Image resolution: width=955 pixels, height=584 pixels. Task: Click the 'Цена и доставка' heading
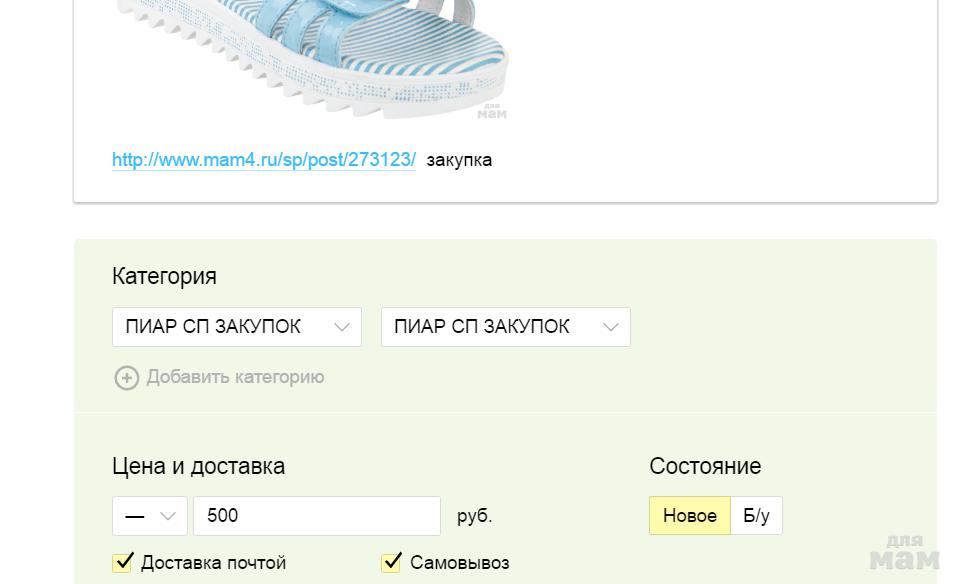(x=198, y=466)
